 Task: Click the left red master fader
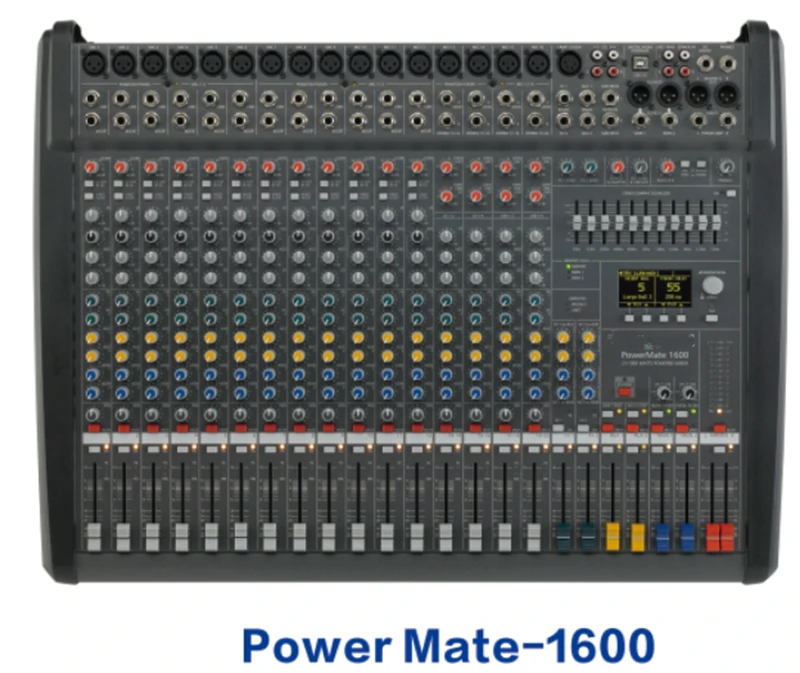(712, 537)
